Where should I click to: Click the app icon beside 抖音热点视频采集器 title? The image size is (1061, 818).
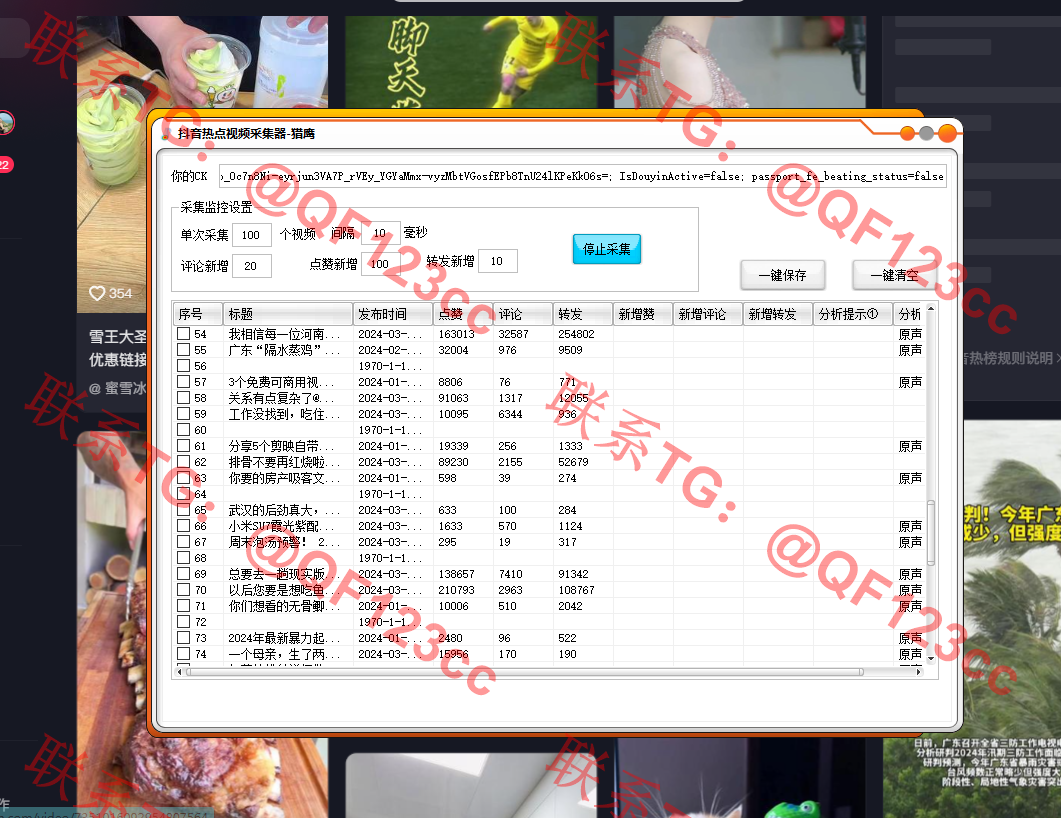pyautogui.click(x=166, y=133)
